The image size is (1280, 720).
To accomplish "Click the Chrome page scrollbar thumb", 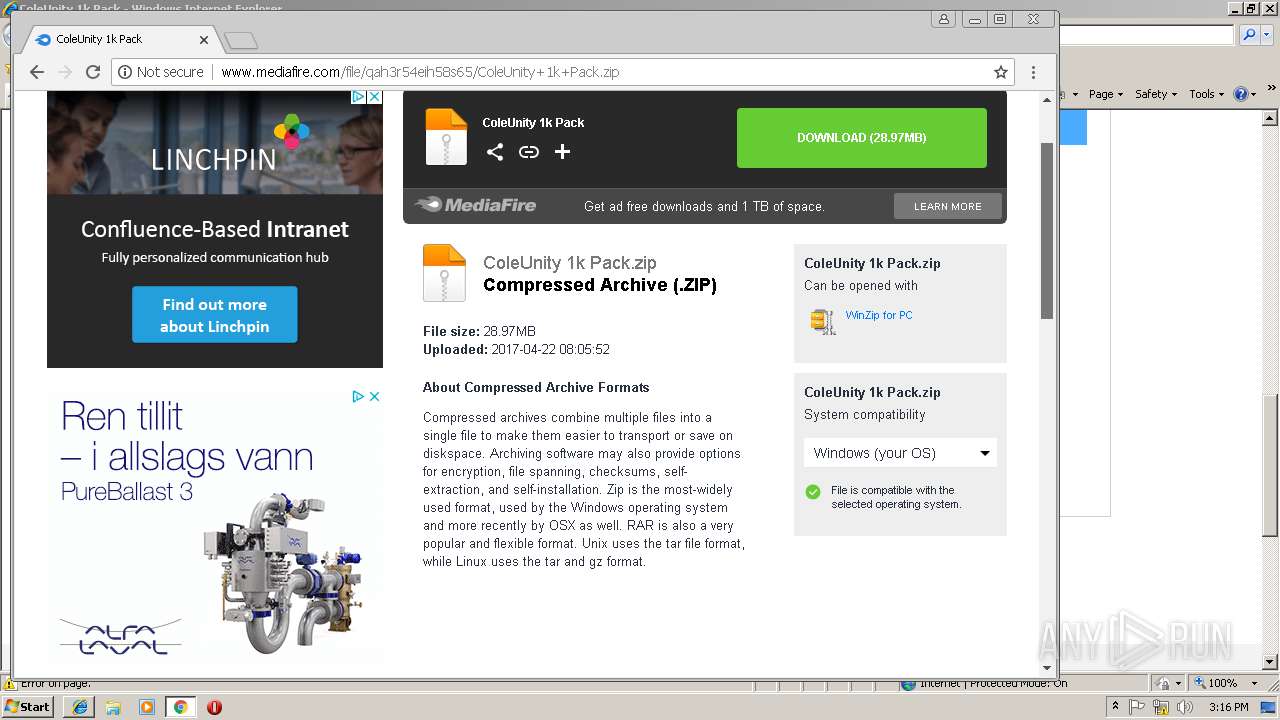I will coord(1047,231).
